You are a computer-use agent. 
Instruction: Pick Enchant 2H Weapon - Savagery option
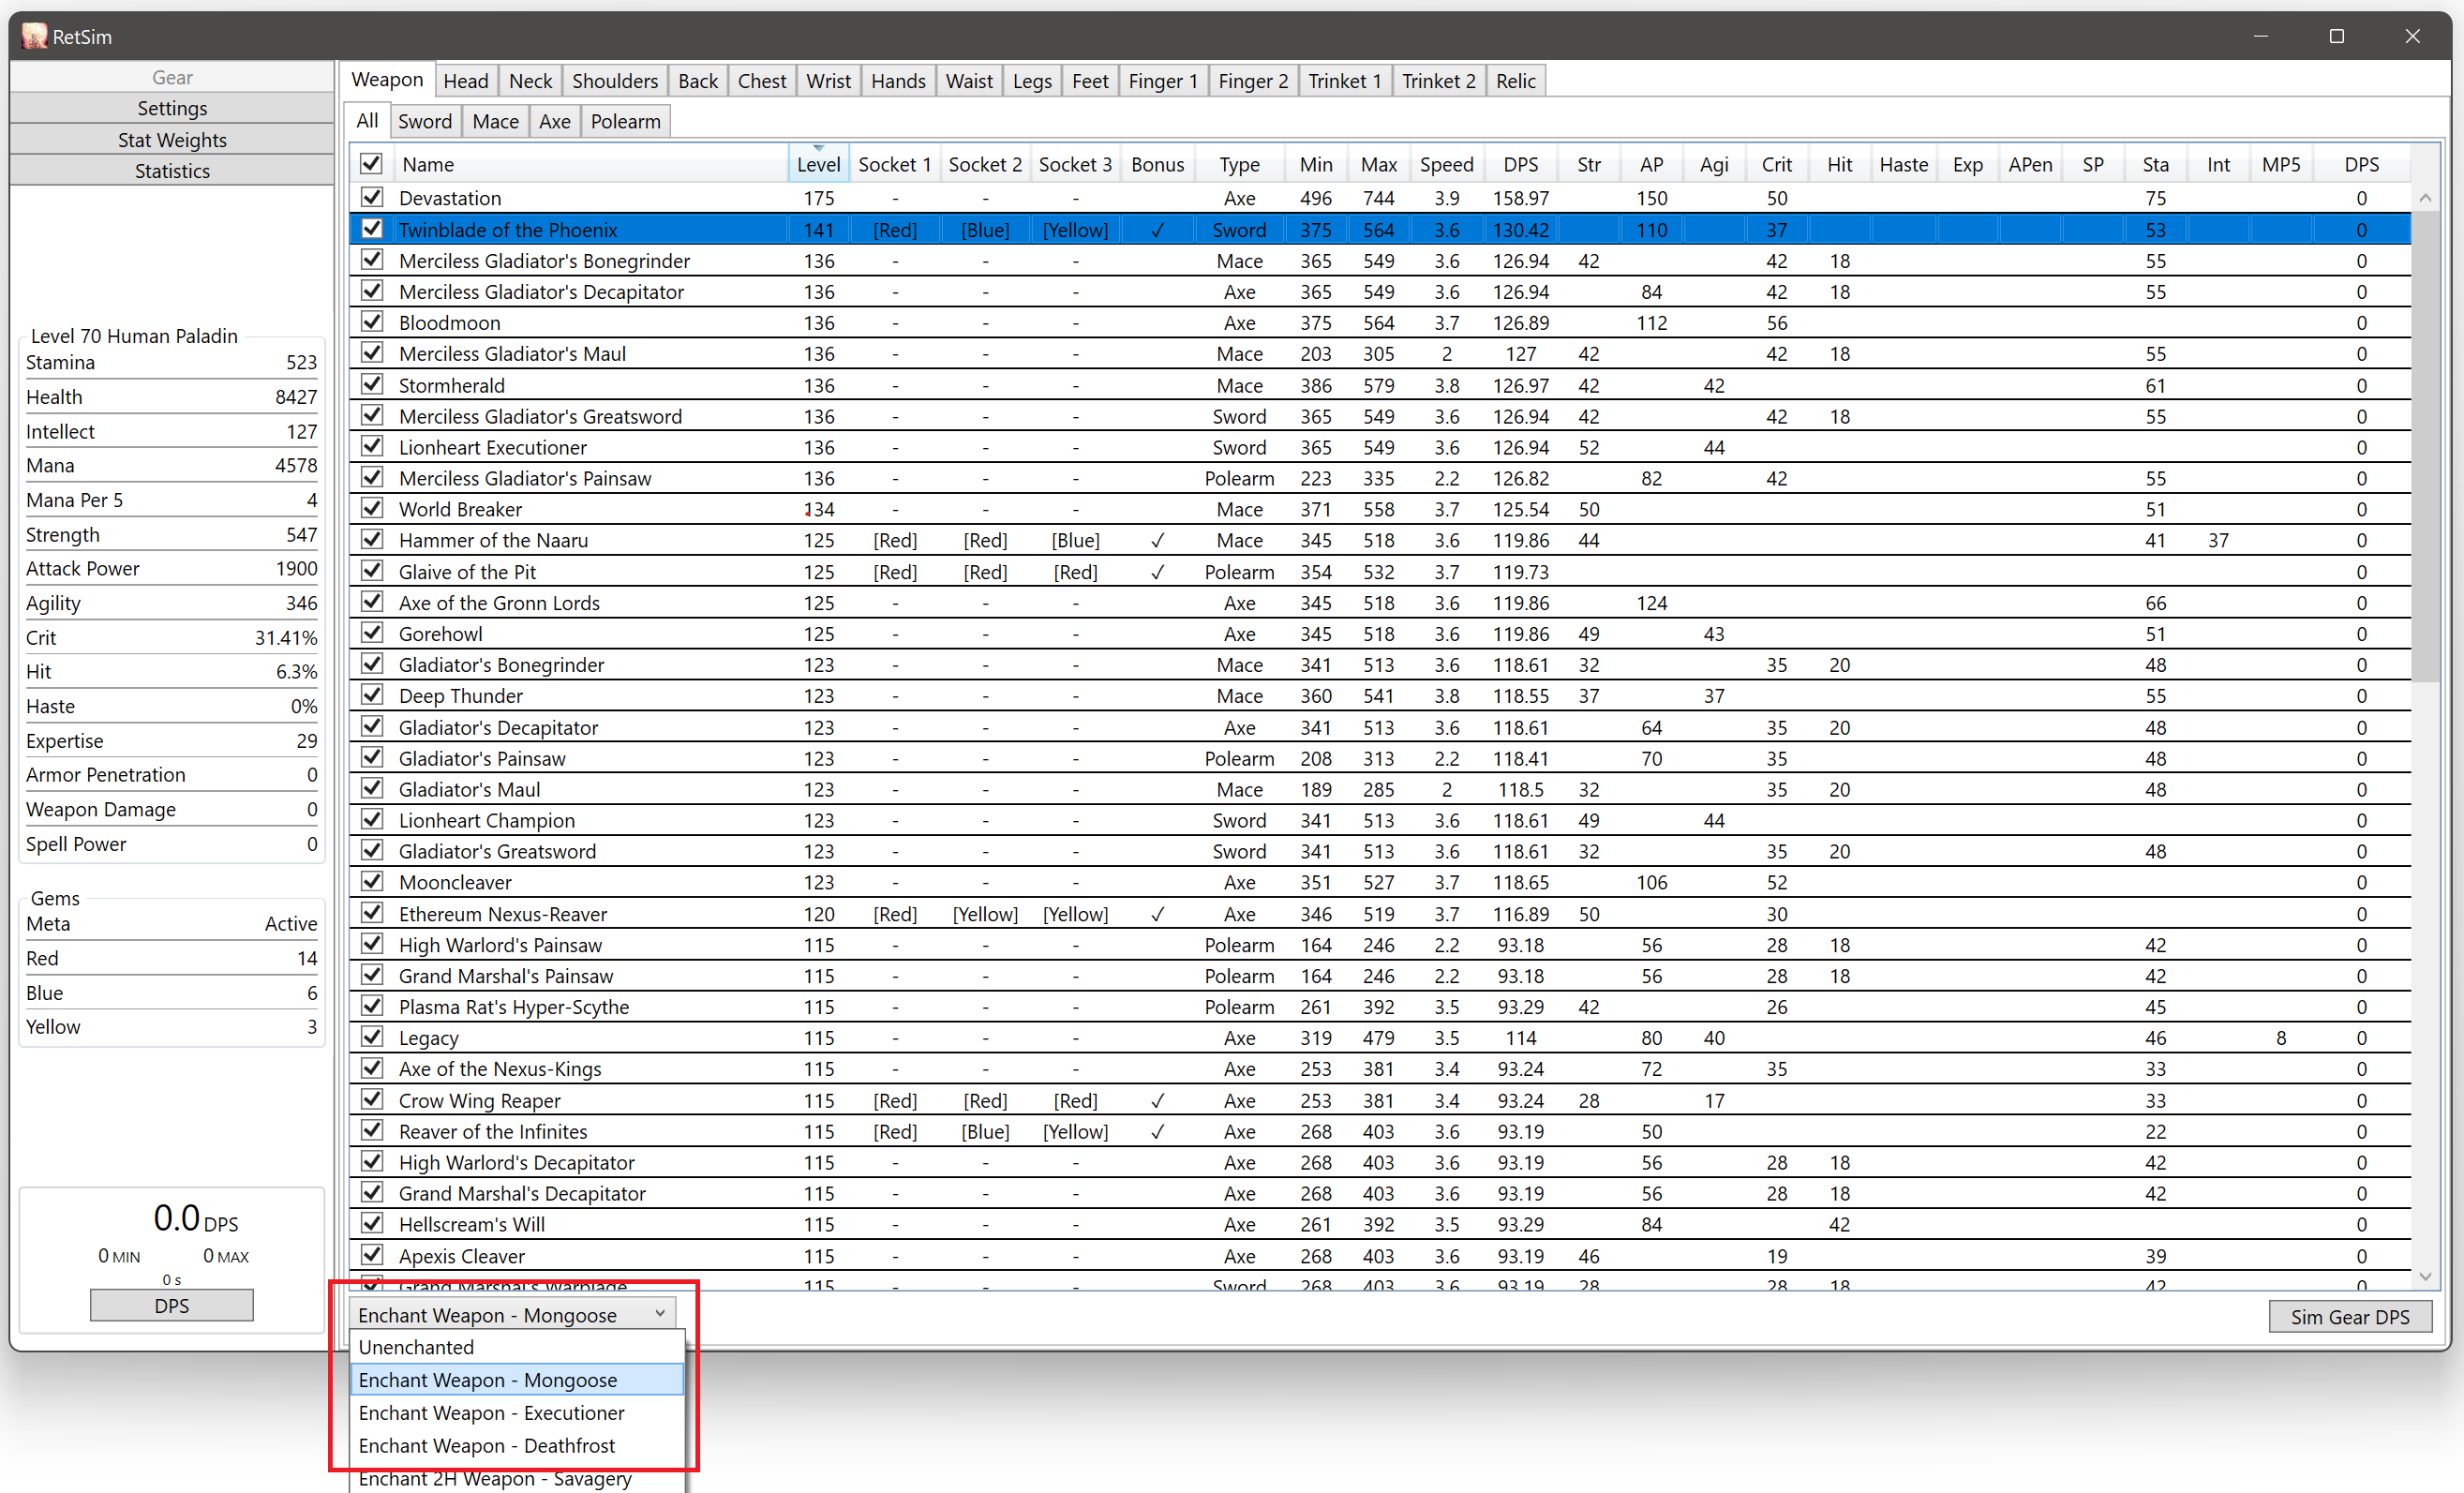coord(516,1479)
